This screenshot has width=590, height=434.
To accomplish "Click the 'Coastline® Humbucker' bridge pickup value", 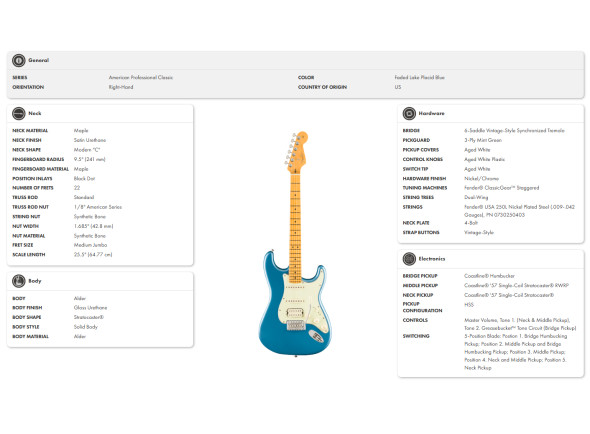I will pos(489,276).
